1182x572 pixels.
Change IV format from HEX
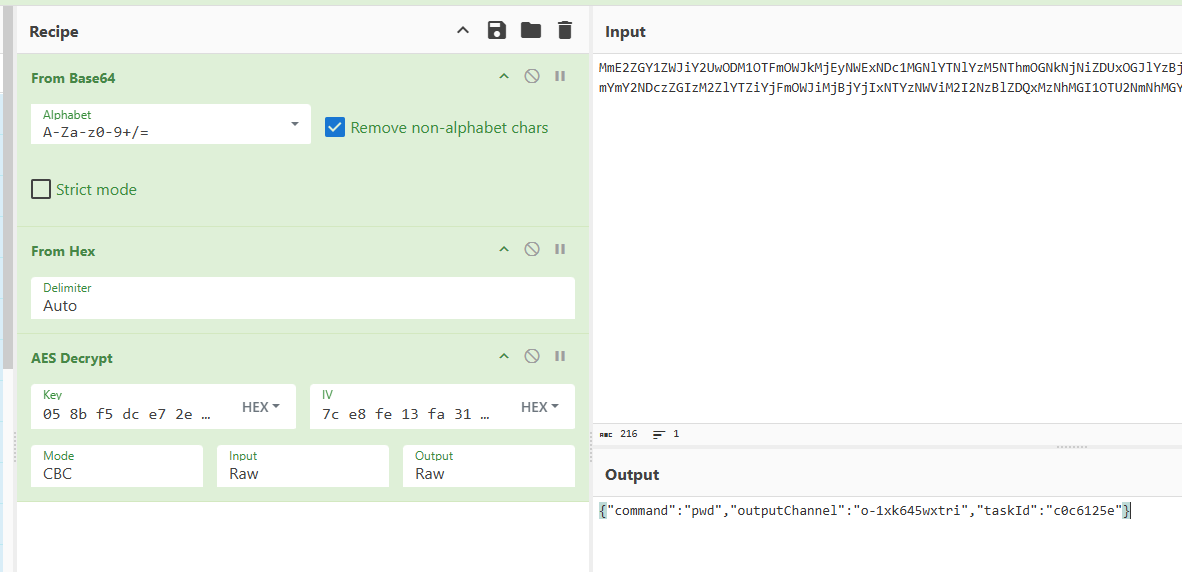tap(540, 407)
